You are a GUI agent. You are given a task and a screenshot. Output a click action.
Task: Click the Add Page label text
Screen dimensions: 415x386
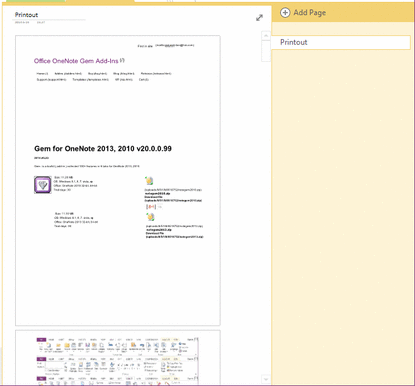tap(310, 13)
